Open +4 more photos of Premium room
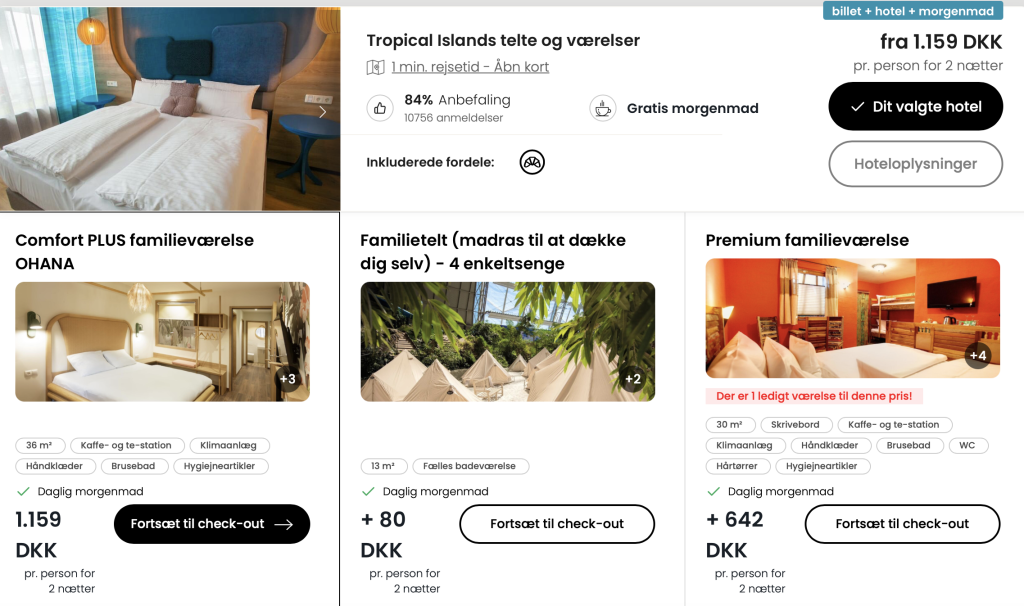This screenshot has height=606, width=1024. coord(978,355)
